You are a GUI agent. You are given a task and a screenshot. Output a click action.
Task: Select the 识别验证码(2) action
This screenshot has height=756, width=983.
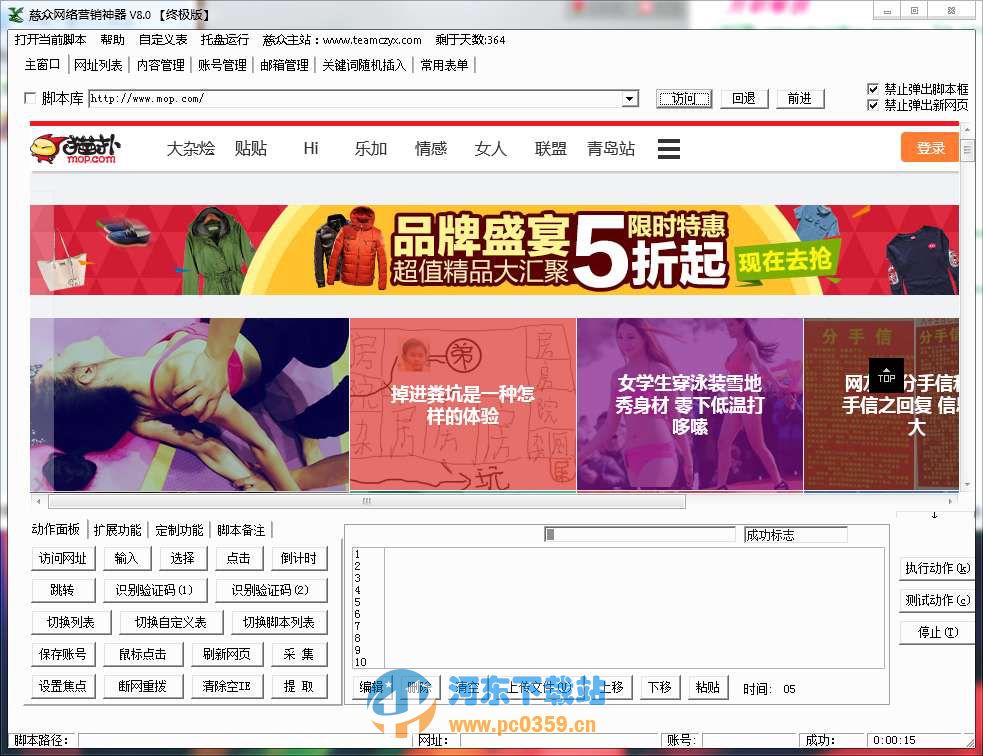click(273, 590)
